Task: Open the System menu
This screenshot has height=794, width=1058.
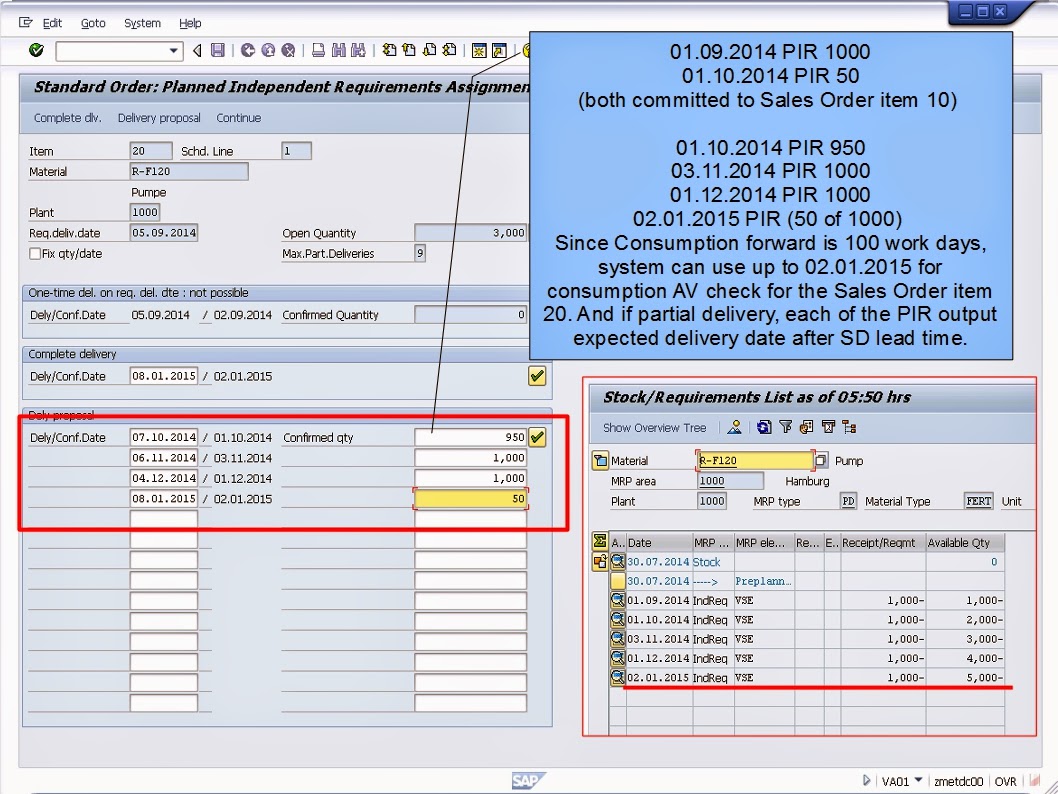Action: point(142,23)
